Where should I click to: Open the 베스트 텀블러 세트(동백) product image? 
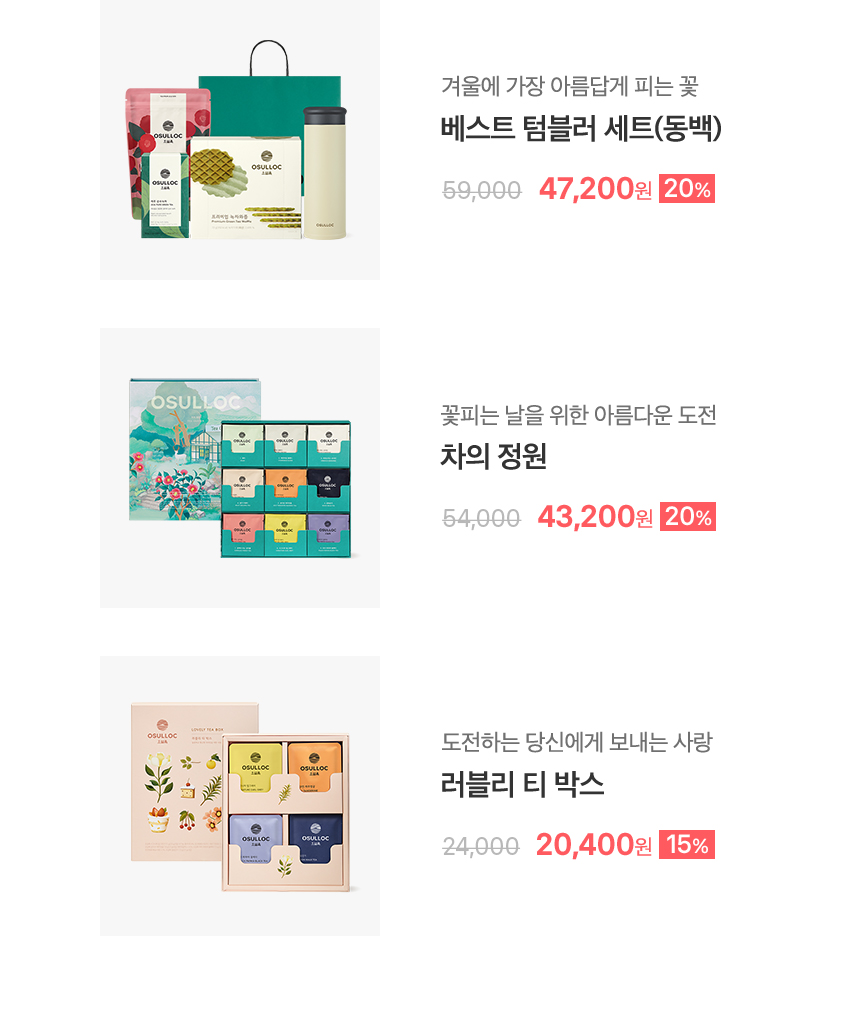coord(240,139)
